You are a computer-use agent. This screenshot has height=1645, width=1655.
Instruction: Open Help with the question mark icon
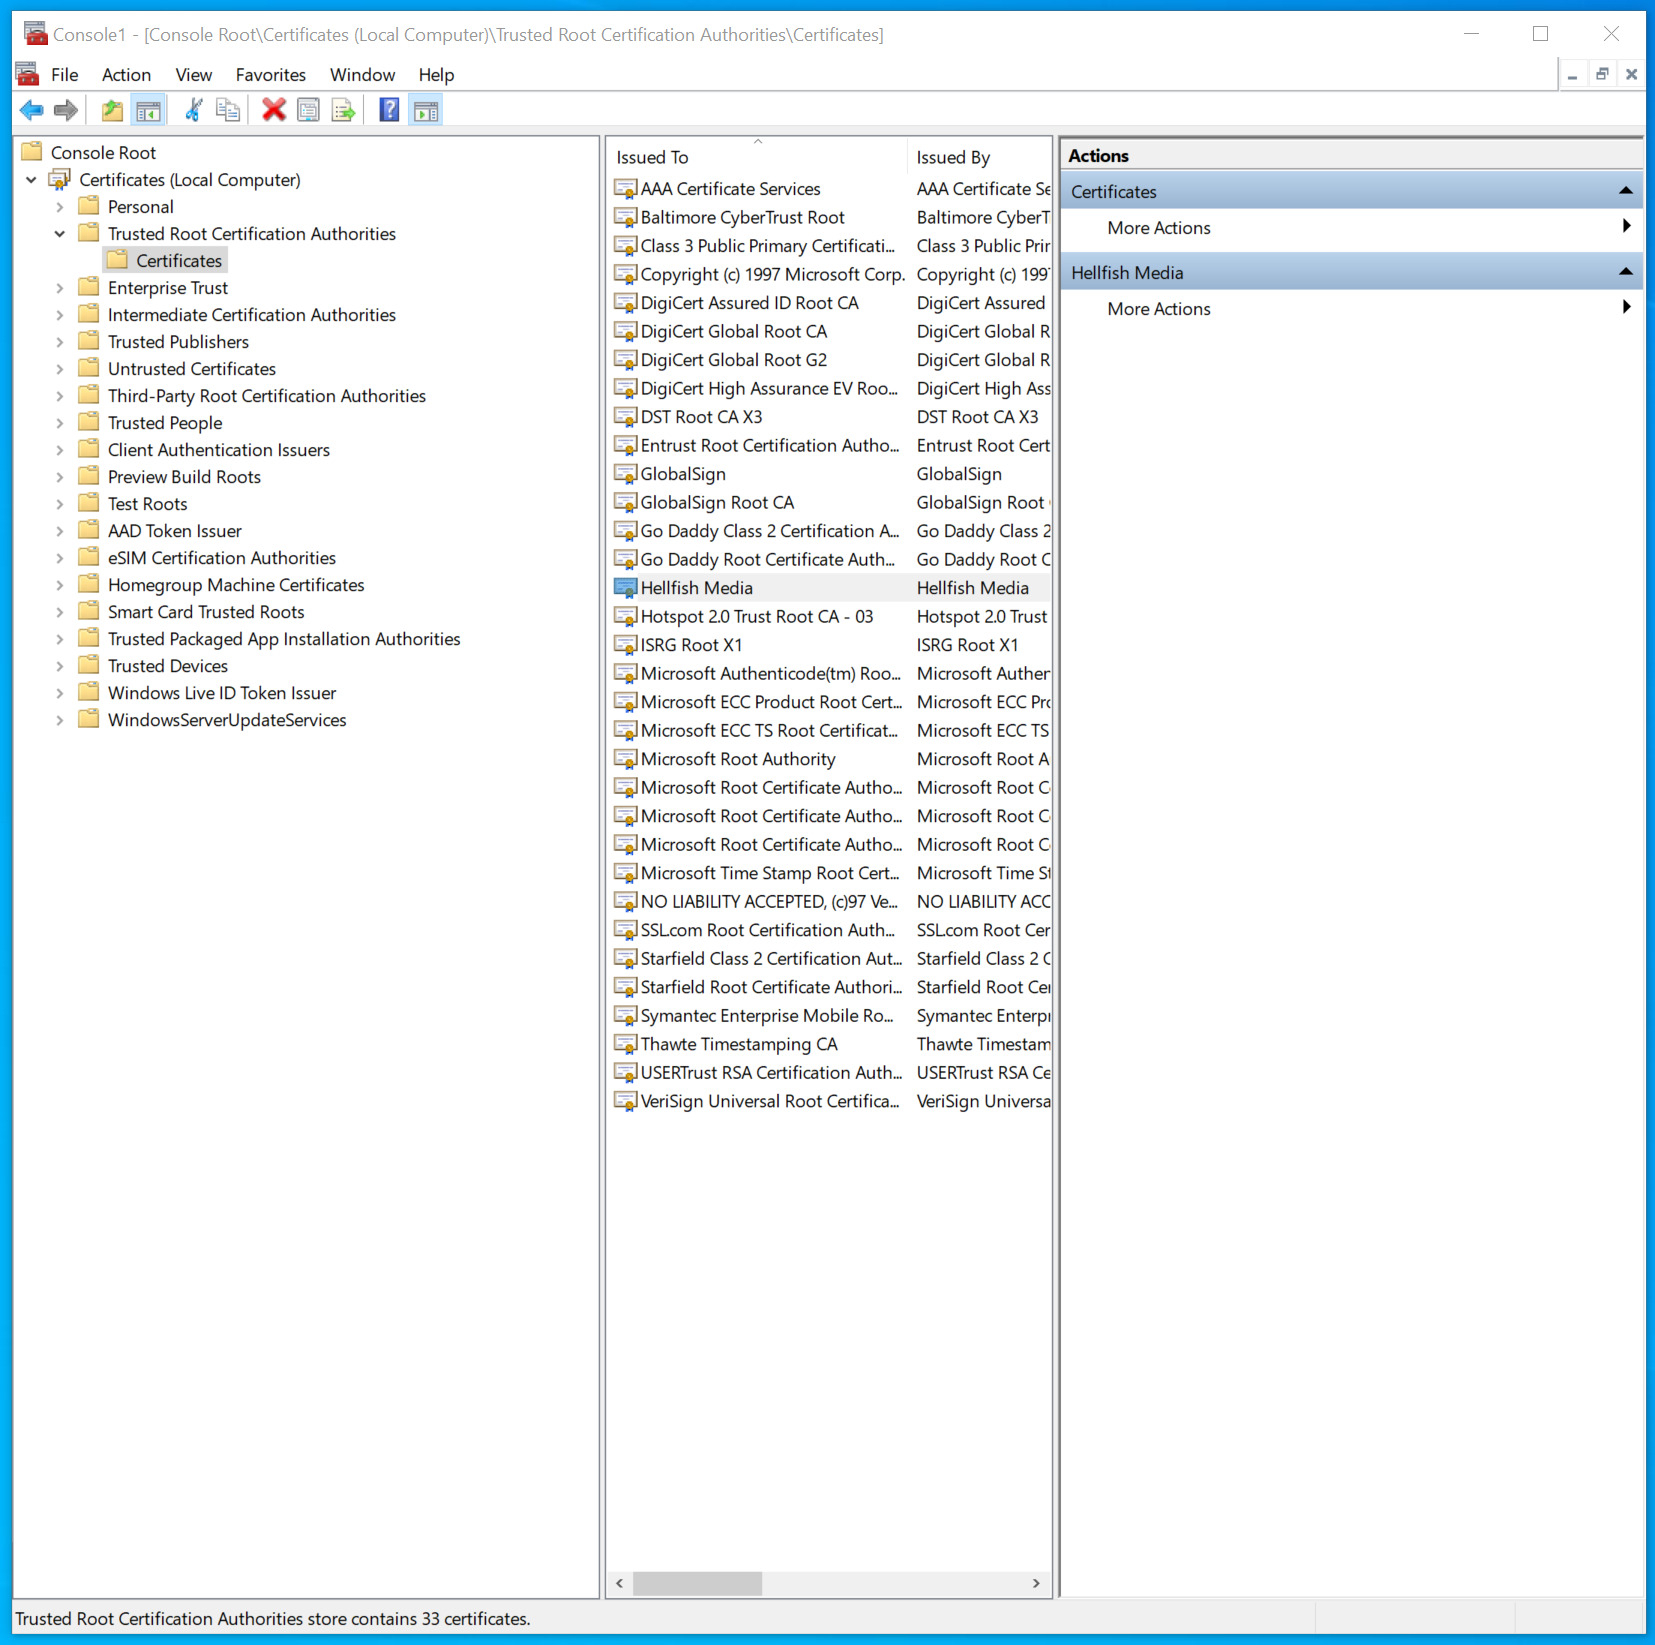click(x=388, y=110)
